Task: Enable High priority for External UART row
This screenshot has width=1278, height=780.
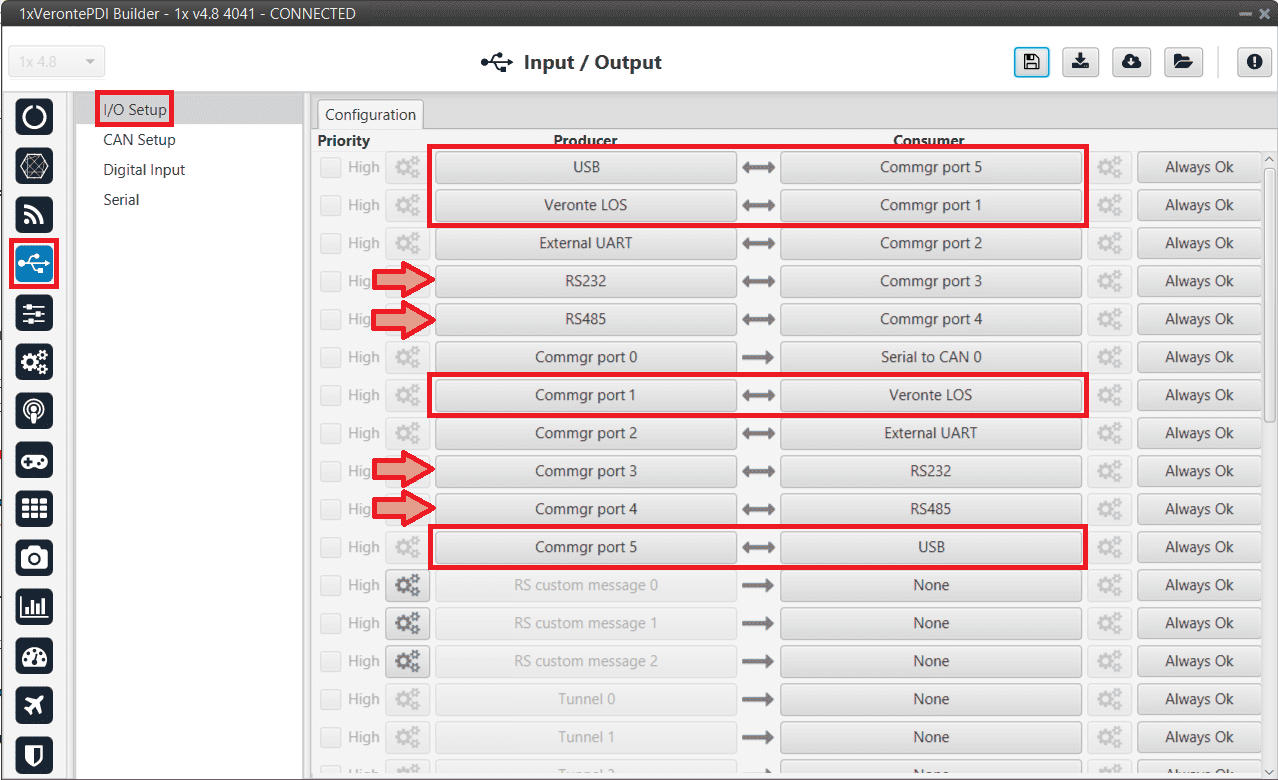Action: pos(330,244)
